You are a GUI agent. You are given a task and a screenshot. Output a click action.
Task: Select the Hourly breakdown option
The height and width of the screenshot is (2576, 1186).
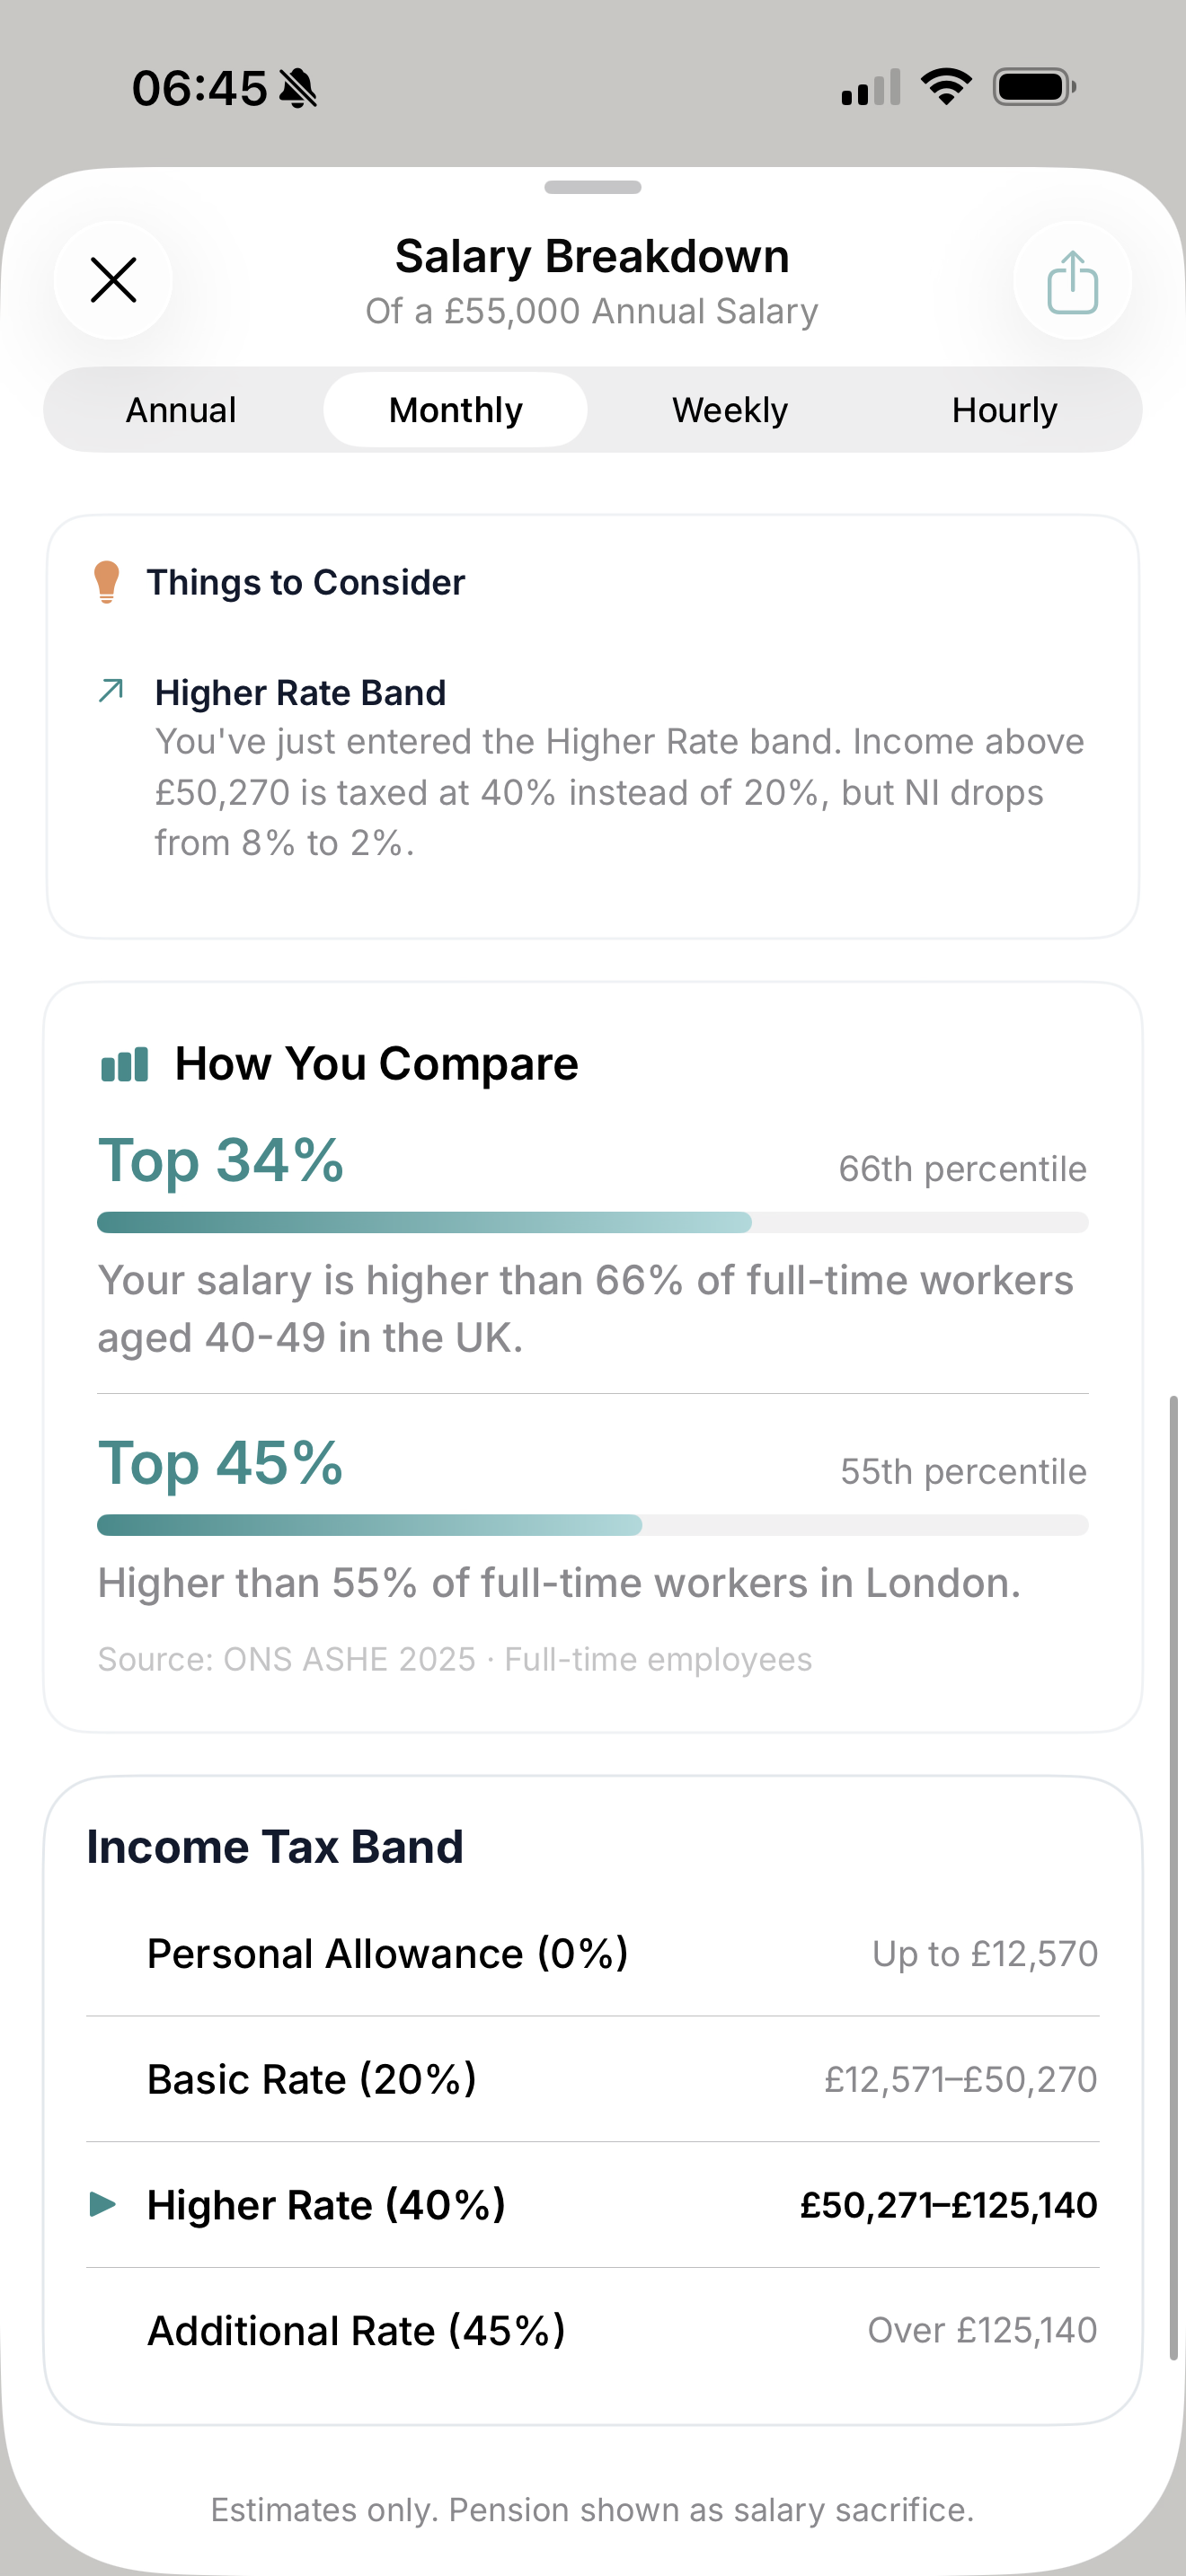coord(1004,409)
